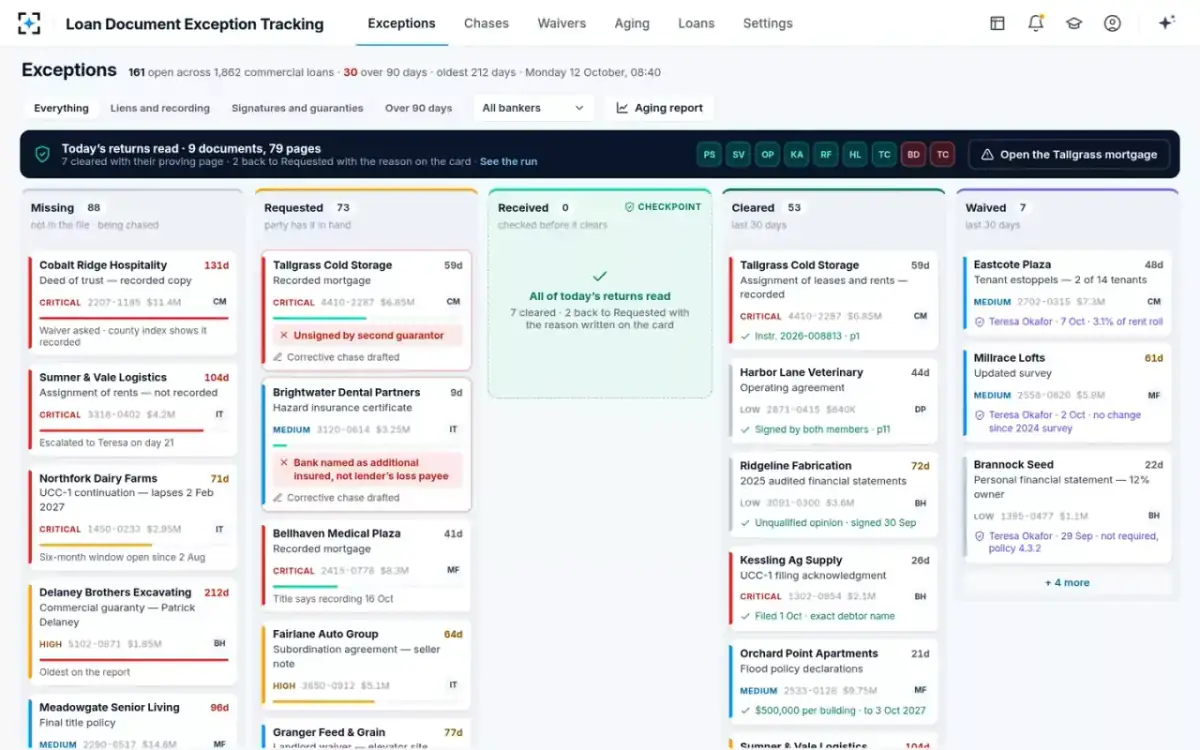Screen dimensions: 1200x750
Task: Click the SV document badge
Action: pyautogui.click(x=738, y=155)
